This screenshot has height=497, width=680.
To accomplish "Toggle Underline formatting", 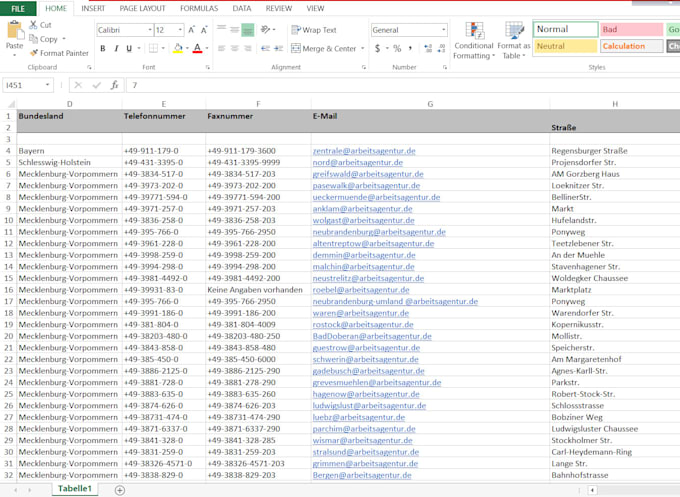I will click(x=129, y=48).
